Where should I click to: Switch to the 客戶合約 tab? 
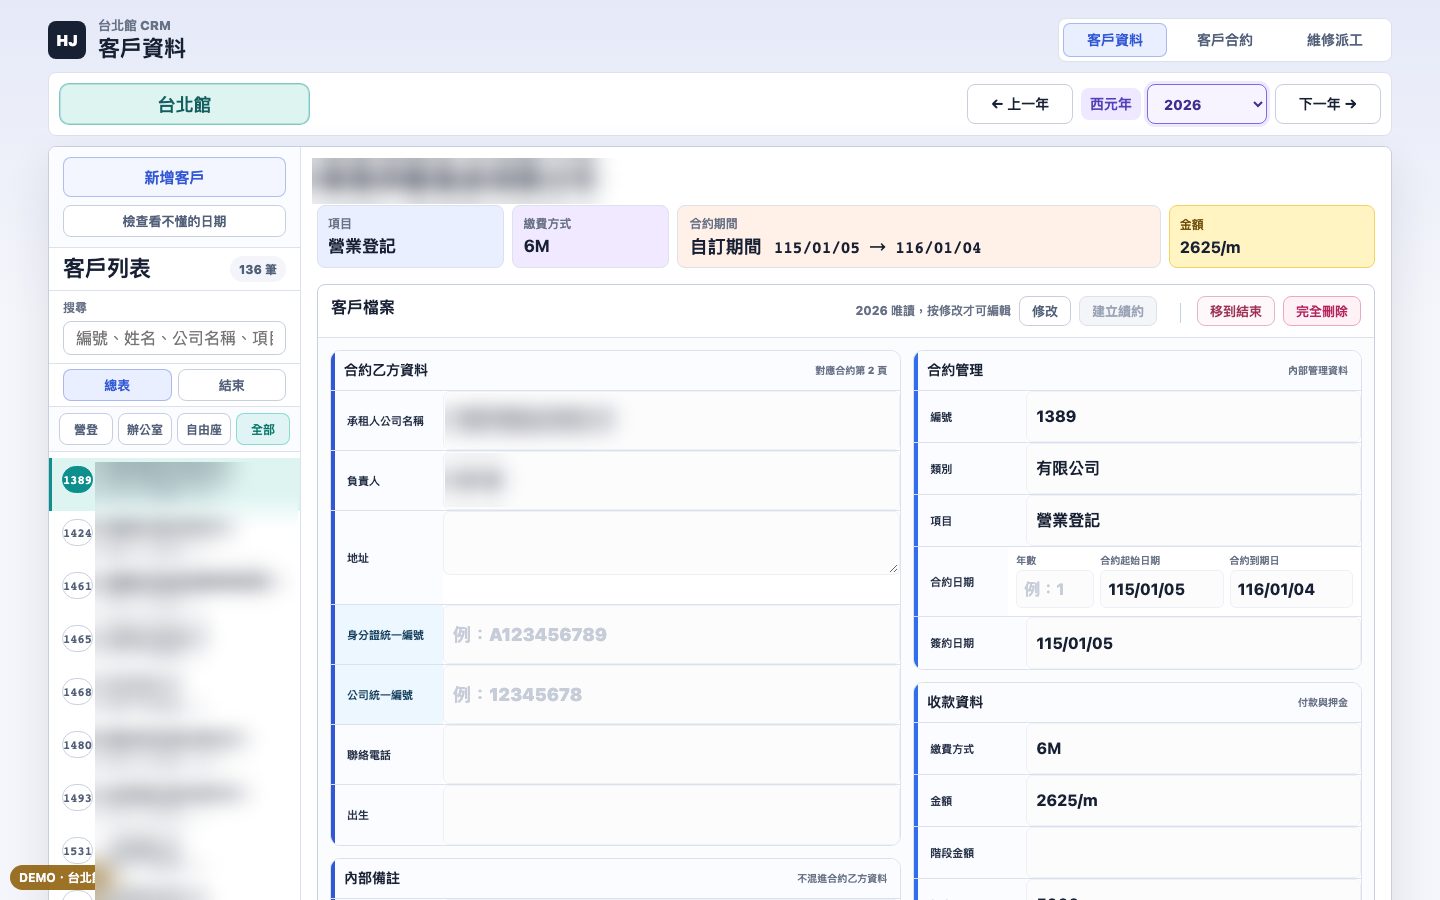click(x=1225, y=40)
